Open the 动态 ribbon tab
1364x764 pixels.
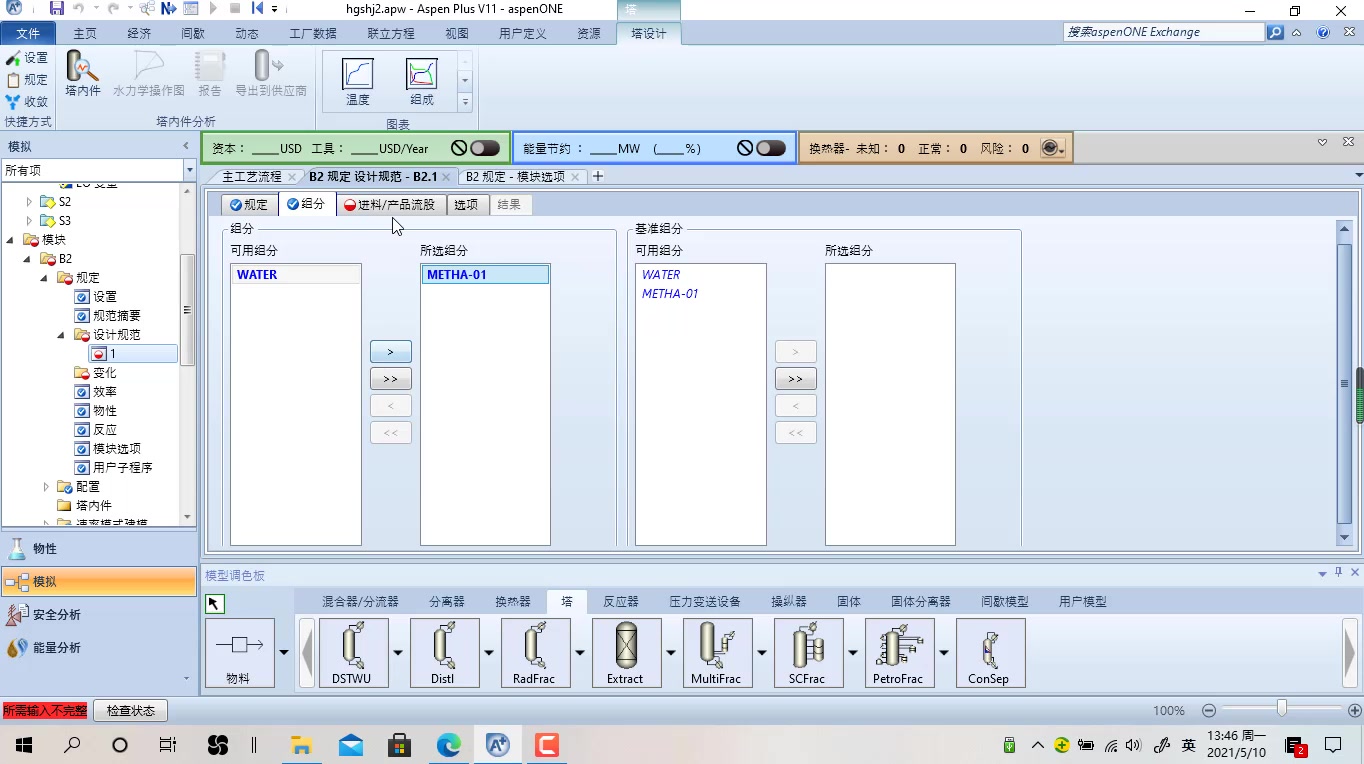coord(247,33)
